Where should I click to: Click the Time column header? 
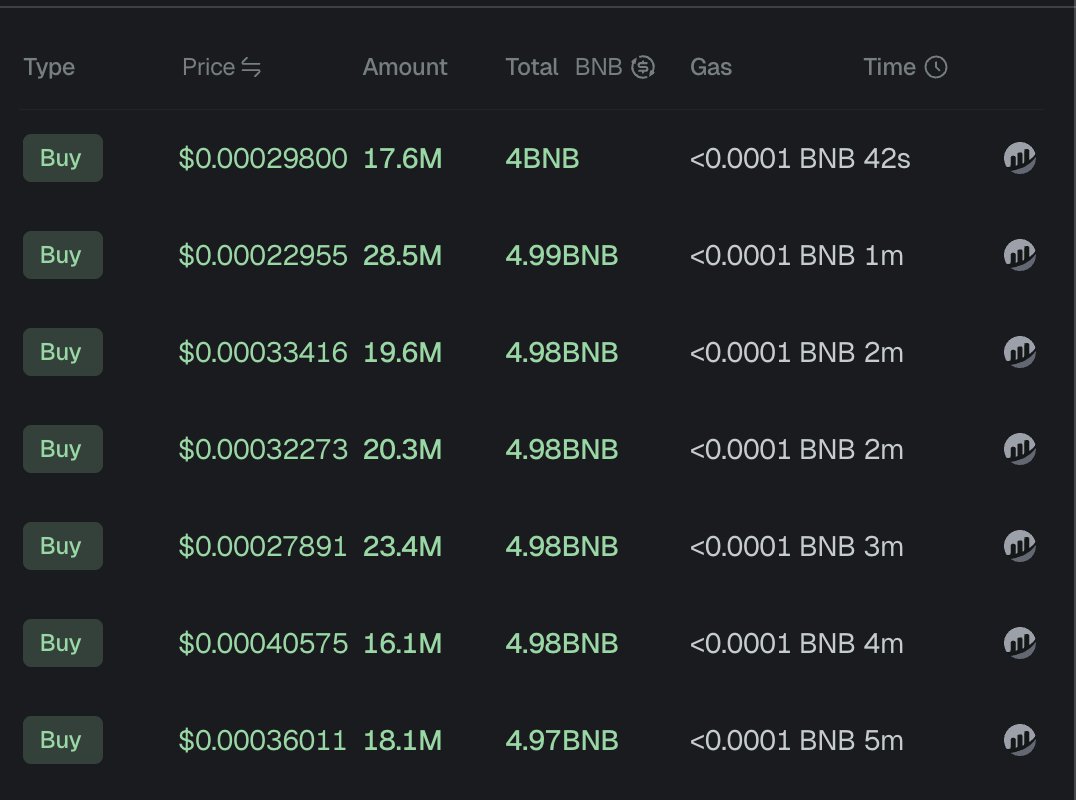(889, 67)
